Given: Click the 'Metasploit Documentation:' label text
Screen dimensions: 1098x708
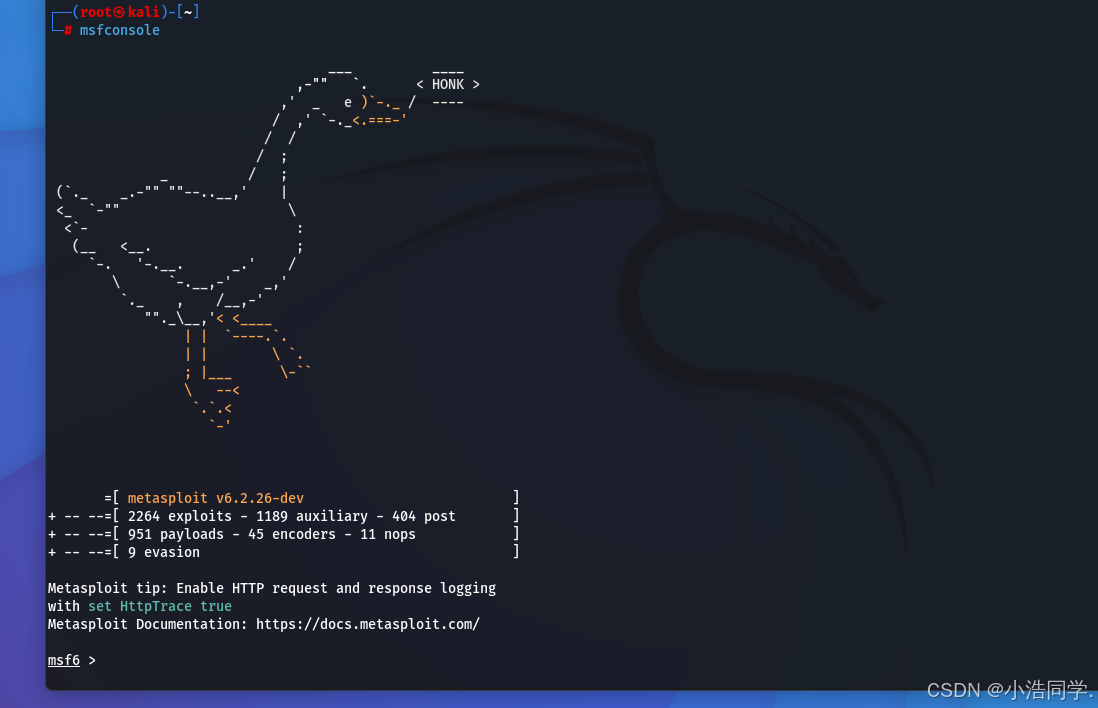Looking at the screenshot, I should click(148, 624).
